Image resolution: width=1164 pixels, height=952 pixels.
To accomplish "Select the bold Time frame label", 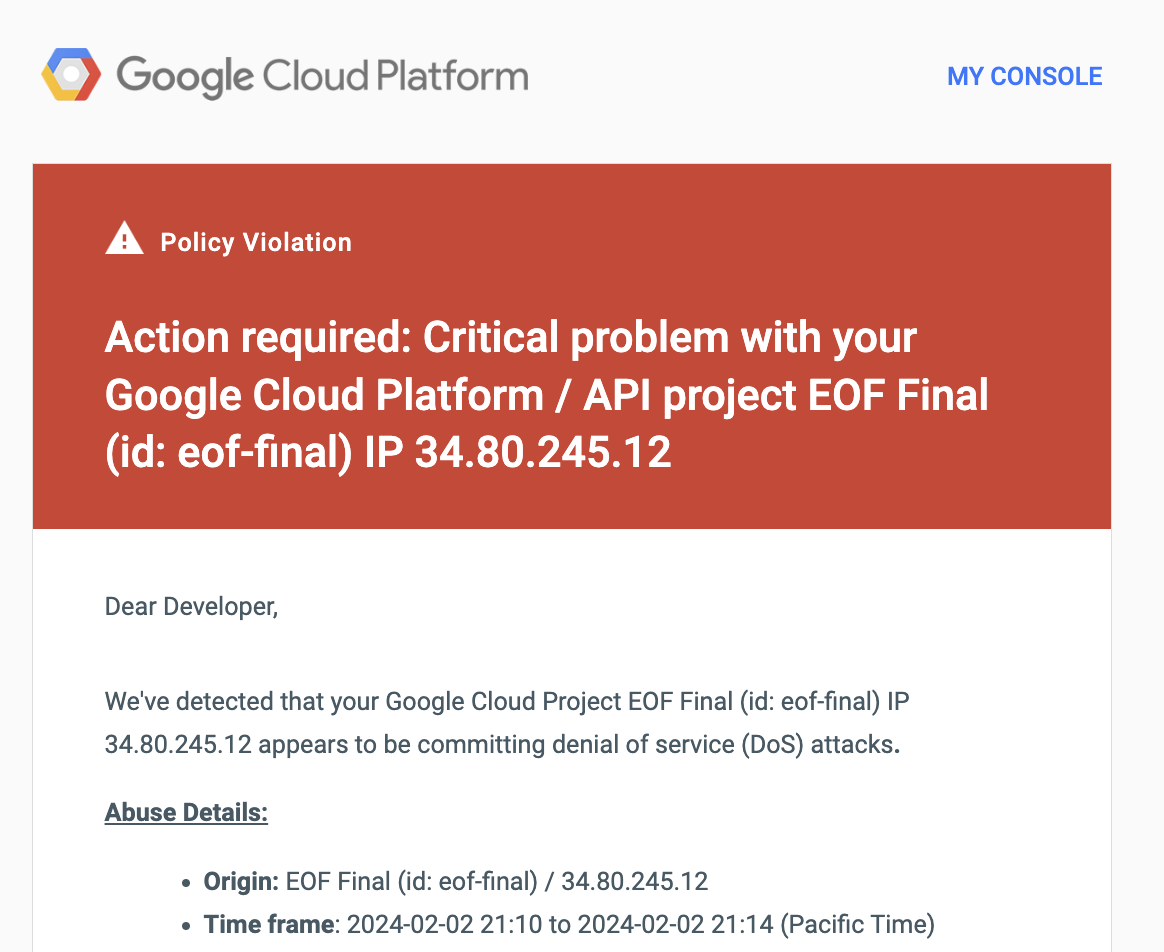I will point(269,925).
